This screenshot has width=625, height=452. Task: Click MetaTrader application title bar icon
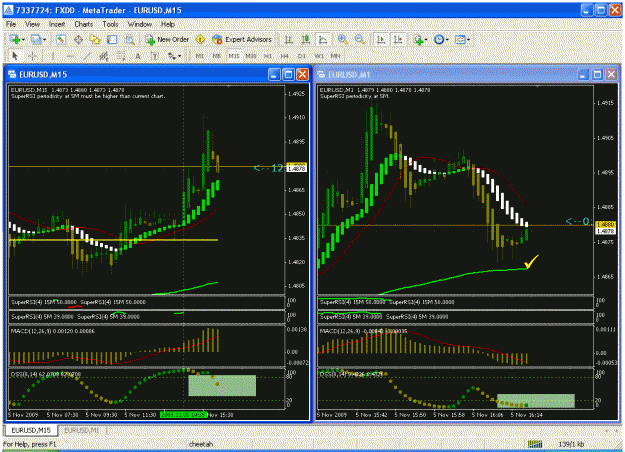coord(9,10)
